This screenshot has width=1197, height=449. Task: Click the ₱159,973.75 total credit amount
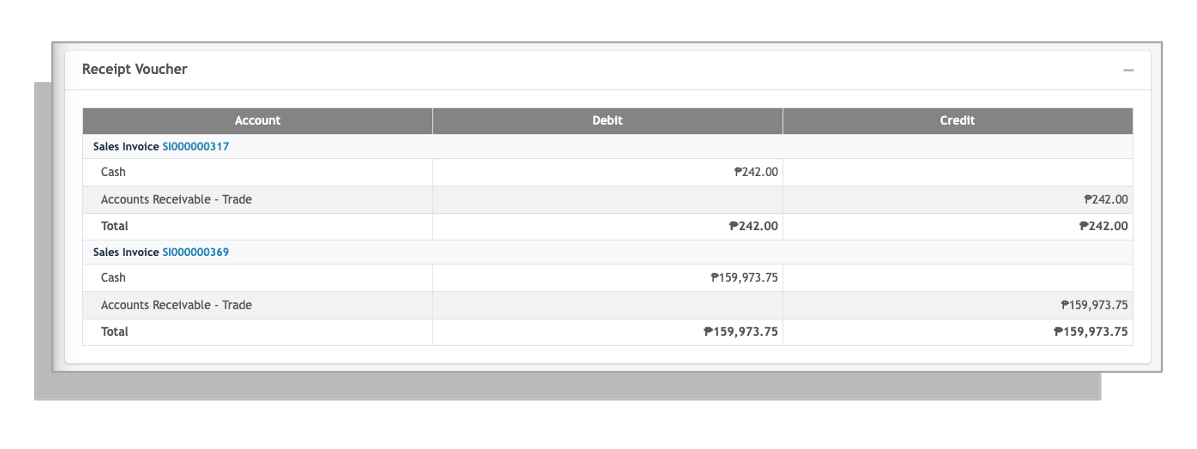click(1090, 331)
